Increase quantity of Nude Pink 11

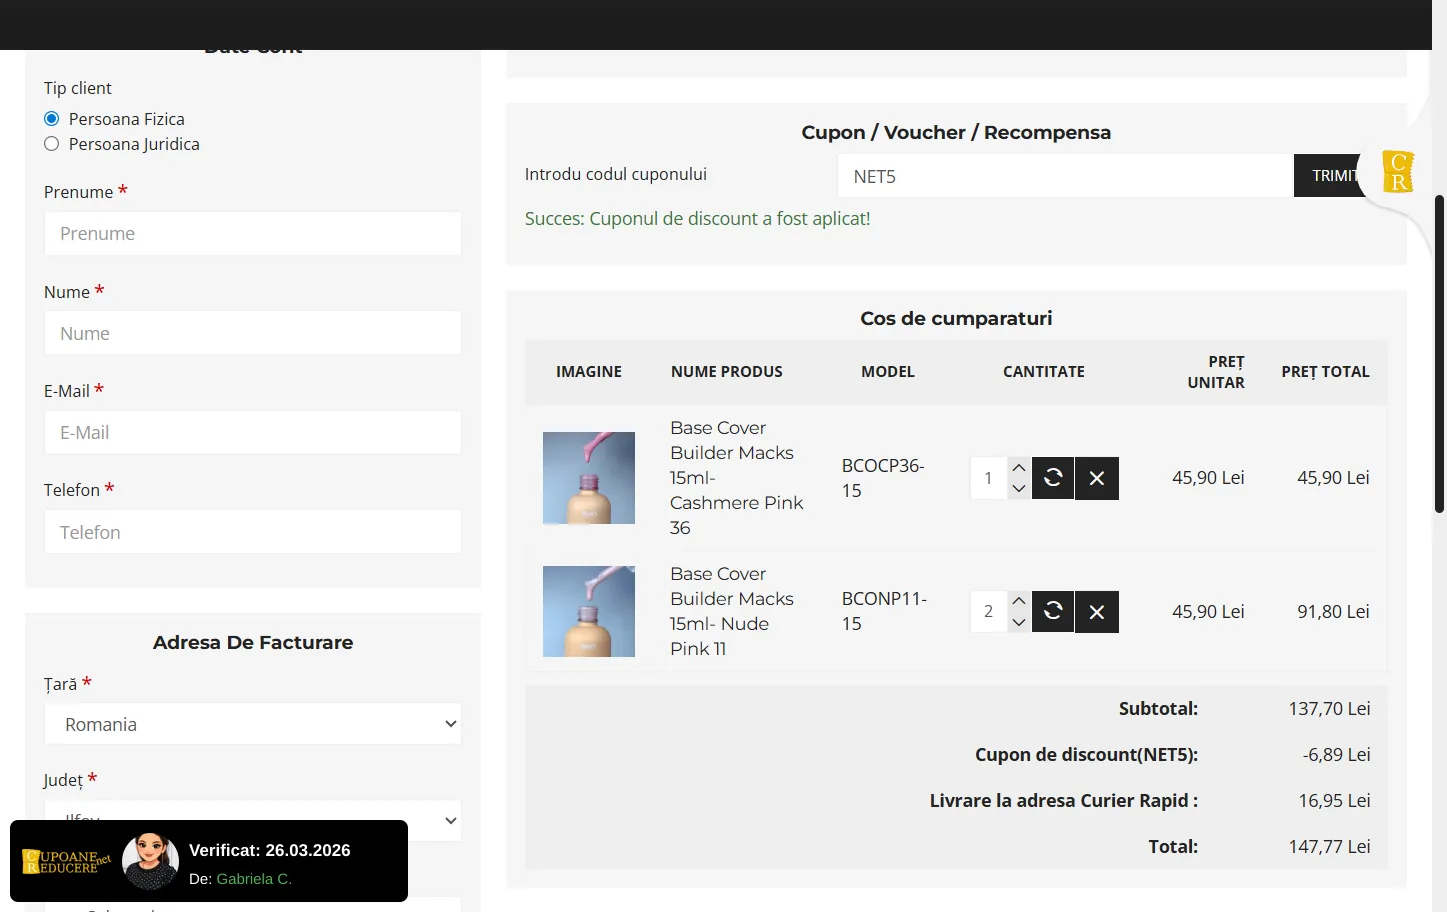coord(1018,601)
